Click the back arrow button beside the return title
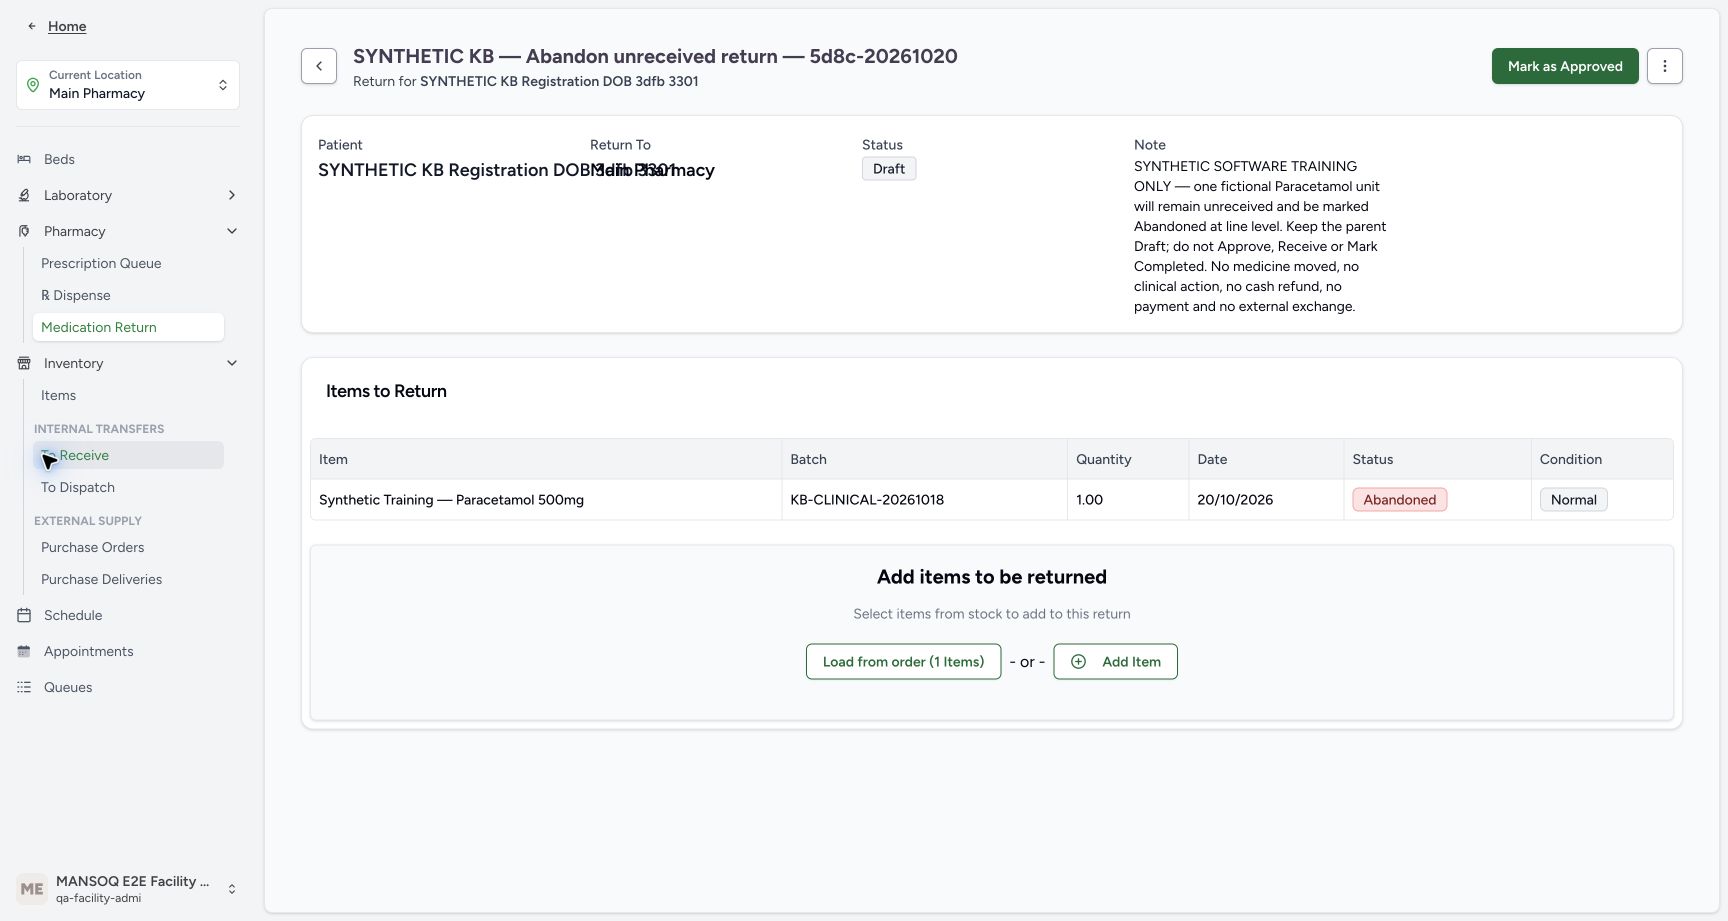 point(319,66)
